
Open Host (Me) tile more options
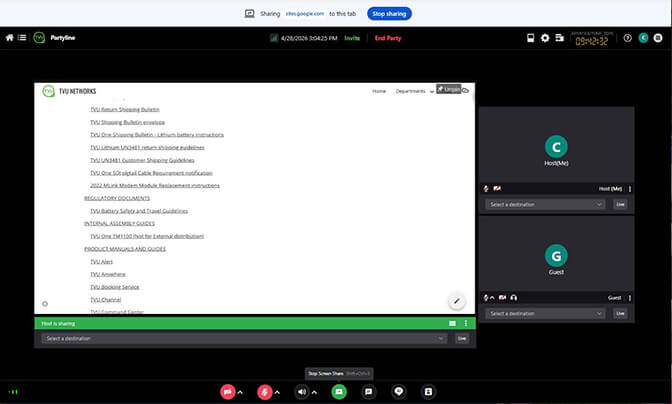(630, 189)
